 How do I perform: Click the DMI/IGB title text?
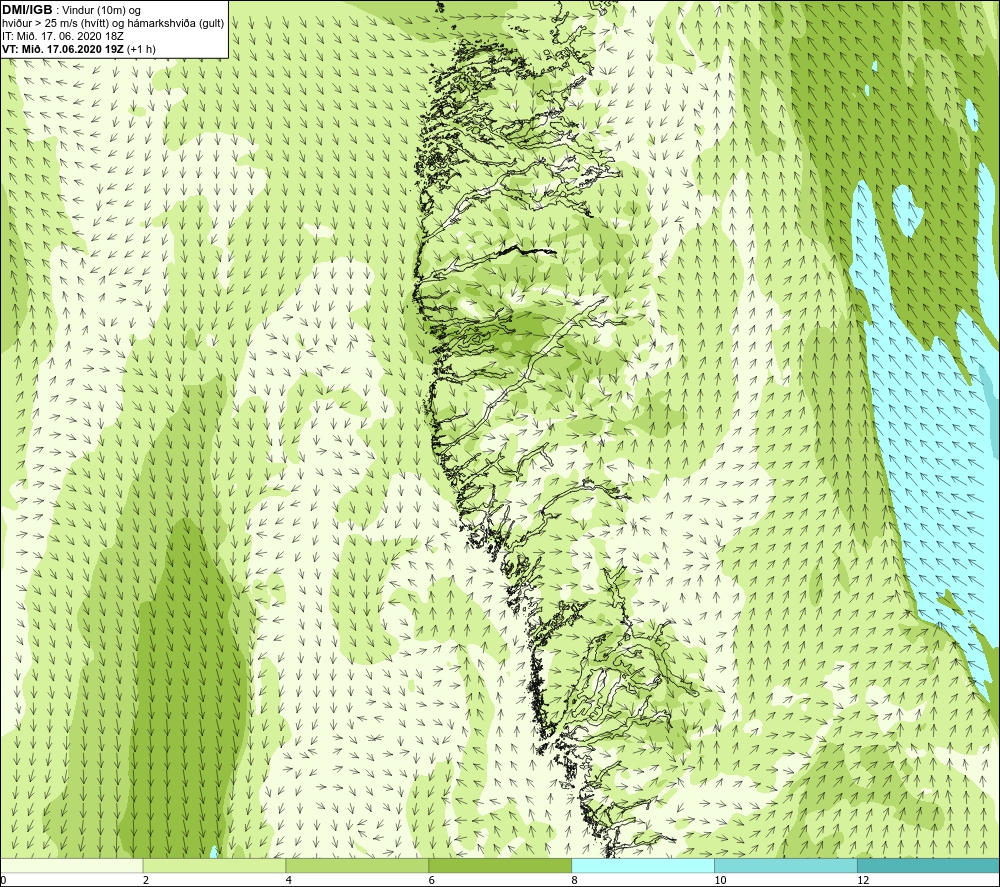pos(27,10)
